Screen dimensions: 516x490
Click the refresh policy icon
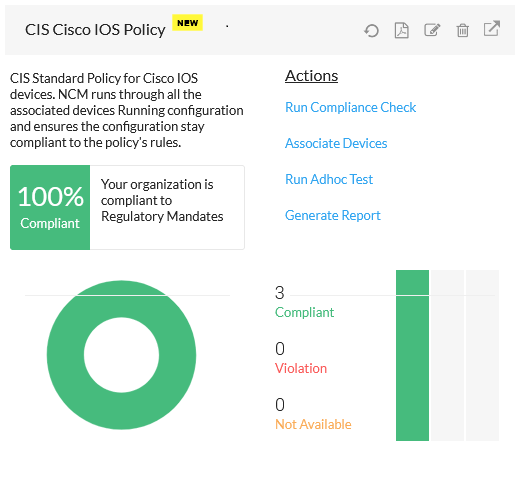[x=371, y=31]
